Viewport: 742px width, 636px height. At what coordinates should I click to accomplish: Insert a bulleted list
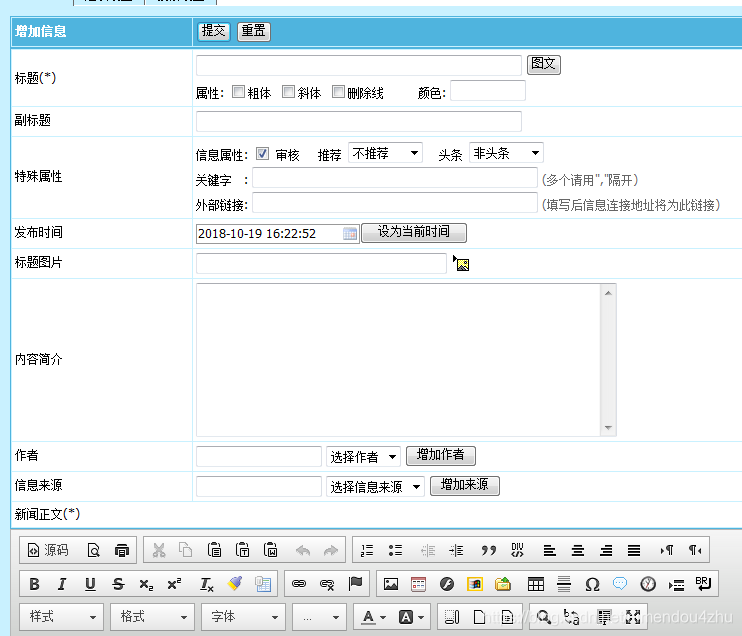pyautogui.click(x=395, y=550)
